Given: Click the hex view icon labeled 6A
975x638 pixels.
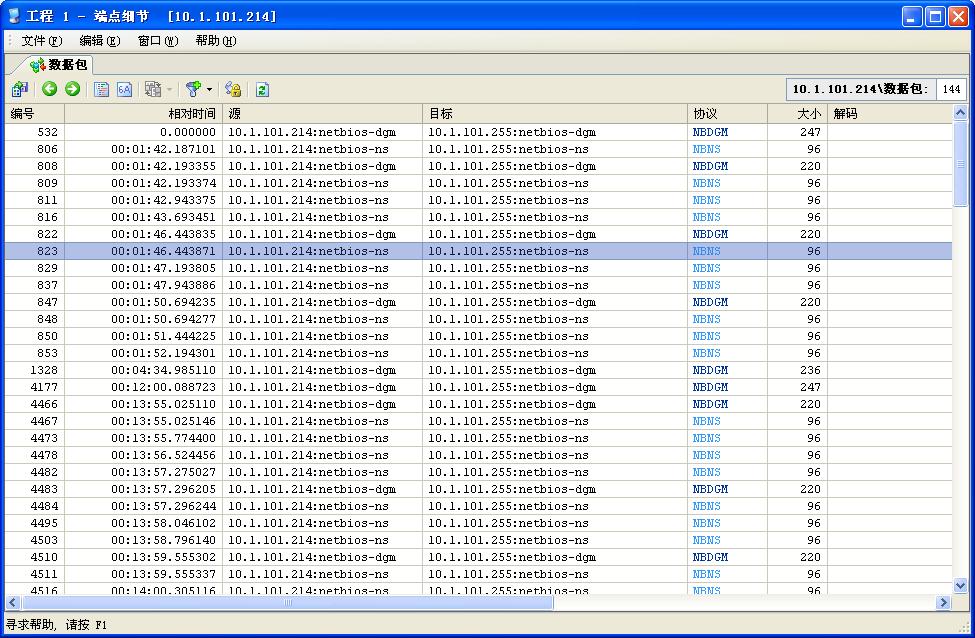Looking at the screenshot, I should pos(125,89).
